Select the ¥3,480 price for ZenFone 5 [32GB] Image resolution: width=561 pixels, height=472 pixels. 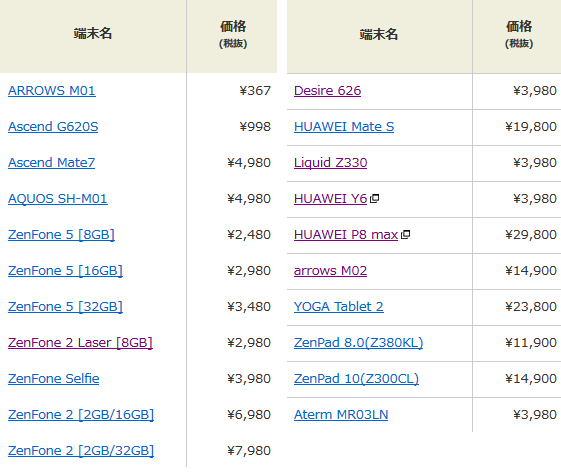coord(249,307)
